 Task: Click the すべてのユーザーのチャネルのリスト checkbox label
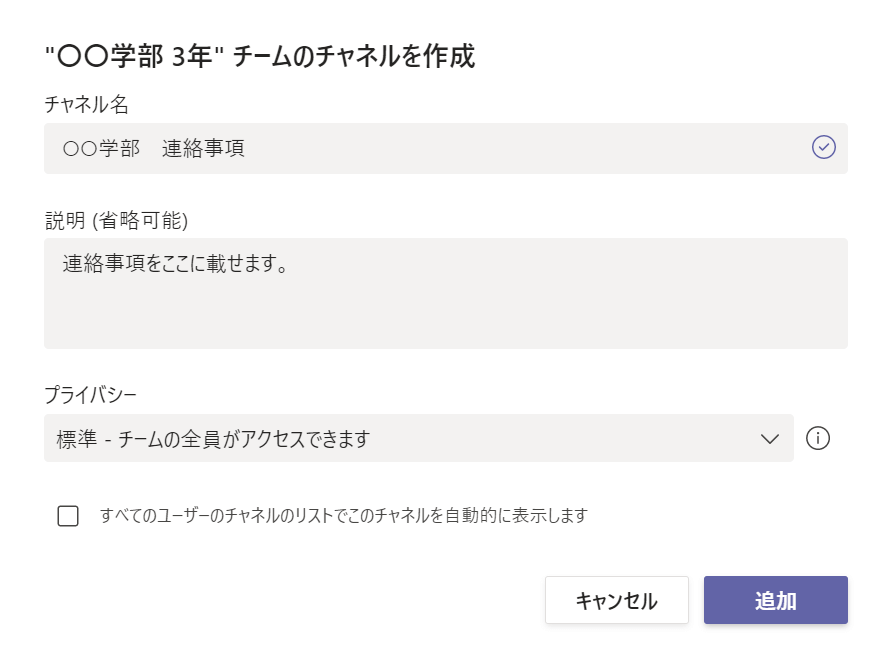click(343, 516)
